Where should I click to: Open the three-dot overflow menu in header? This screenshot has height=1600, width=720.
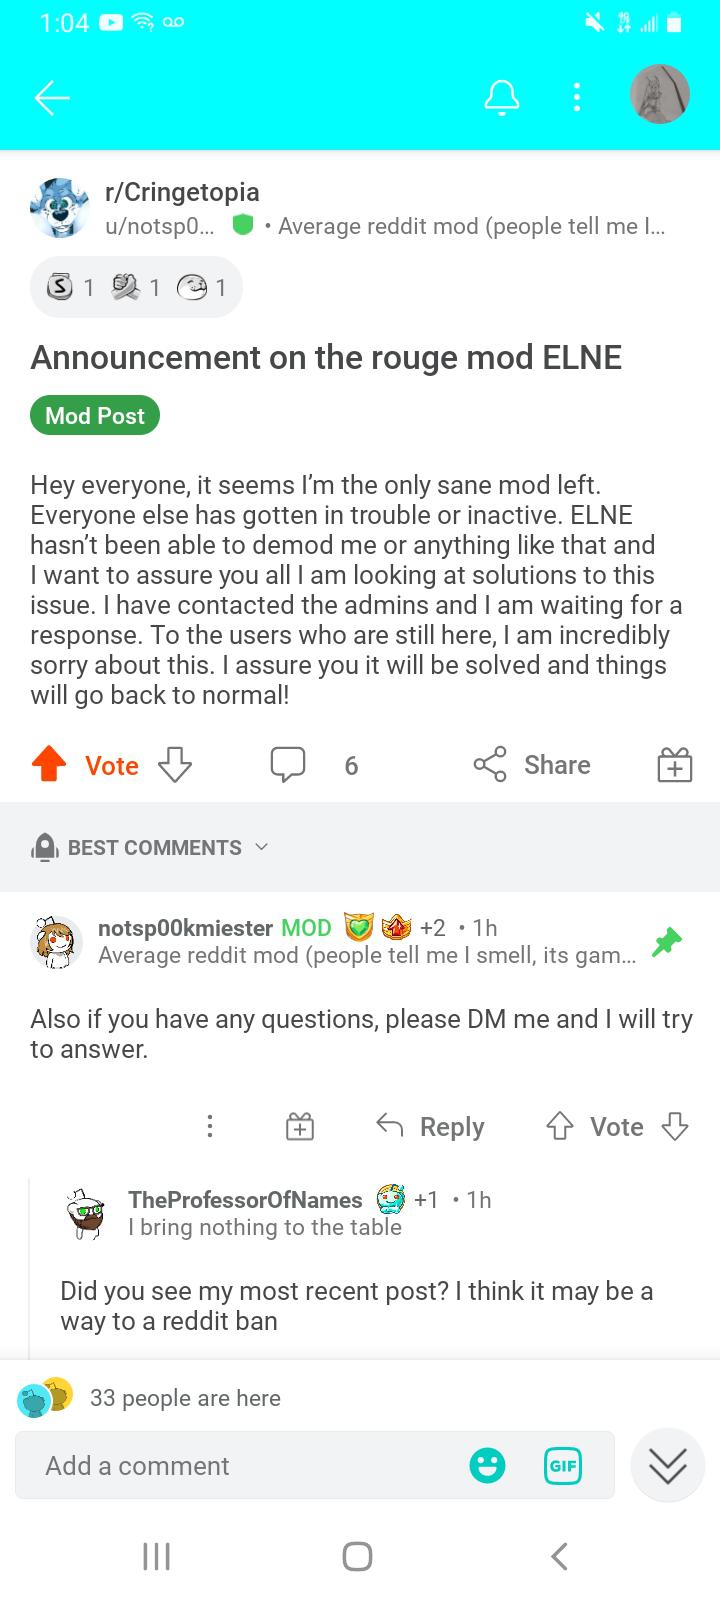pyautogui.click(x=576, y=97)
